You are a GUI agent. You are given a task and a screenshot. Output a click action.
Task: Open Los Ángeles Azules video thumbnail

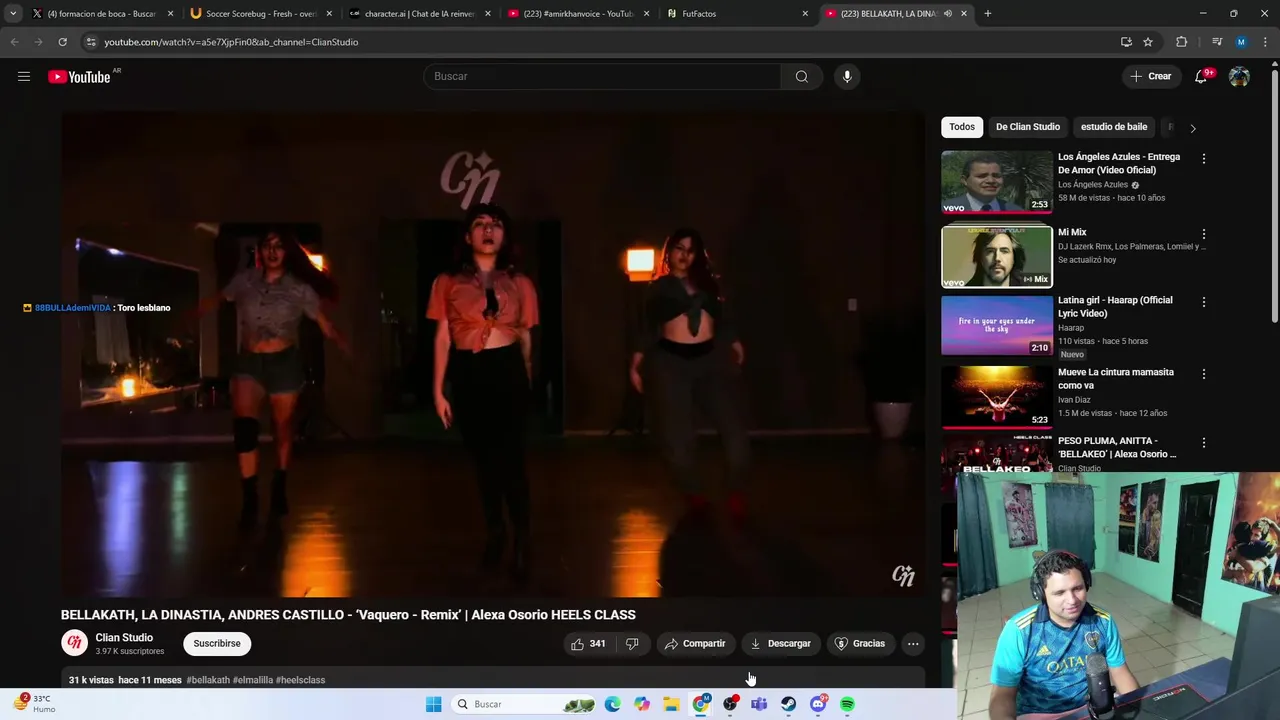click(x=997, y=182)
